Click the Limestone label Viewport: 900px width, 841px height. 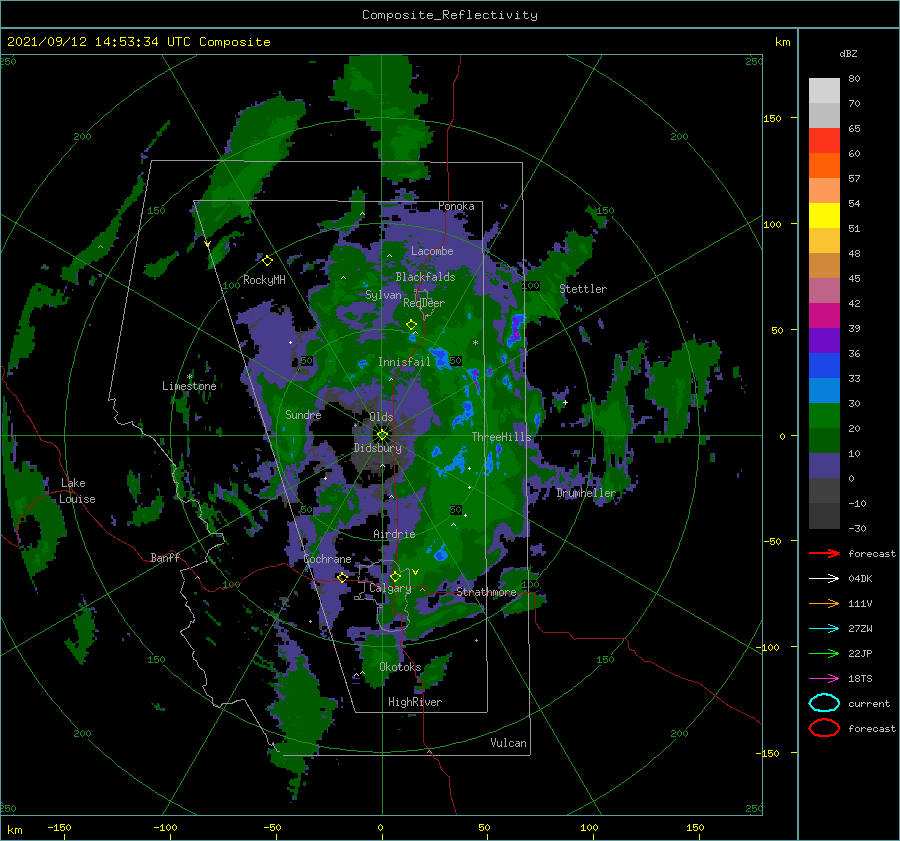point(189,386)
